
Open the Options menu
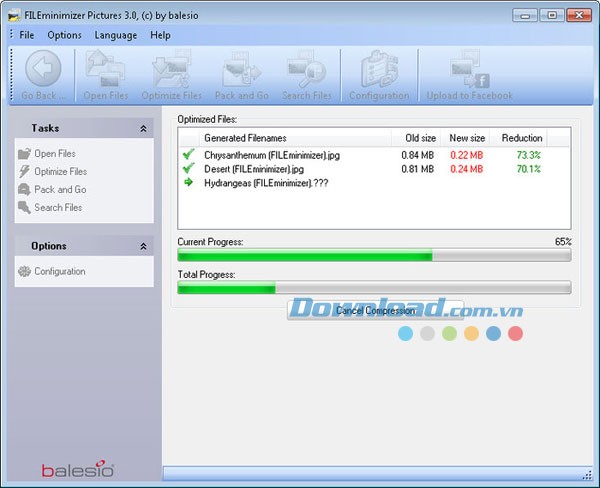64,35
